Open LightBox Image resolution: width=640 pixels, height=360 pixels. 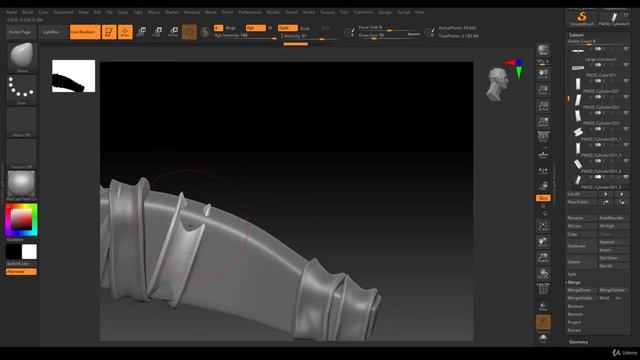tap(51, 32)
